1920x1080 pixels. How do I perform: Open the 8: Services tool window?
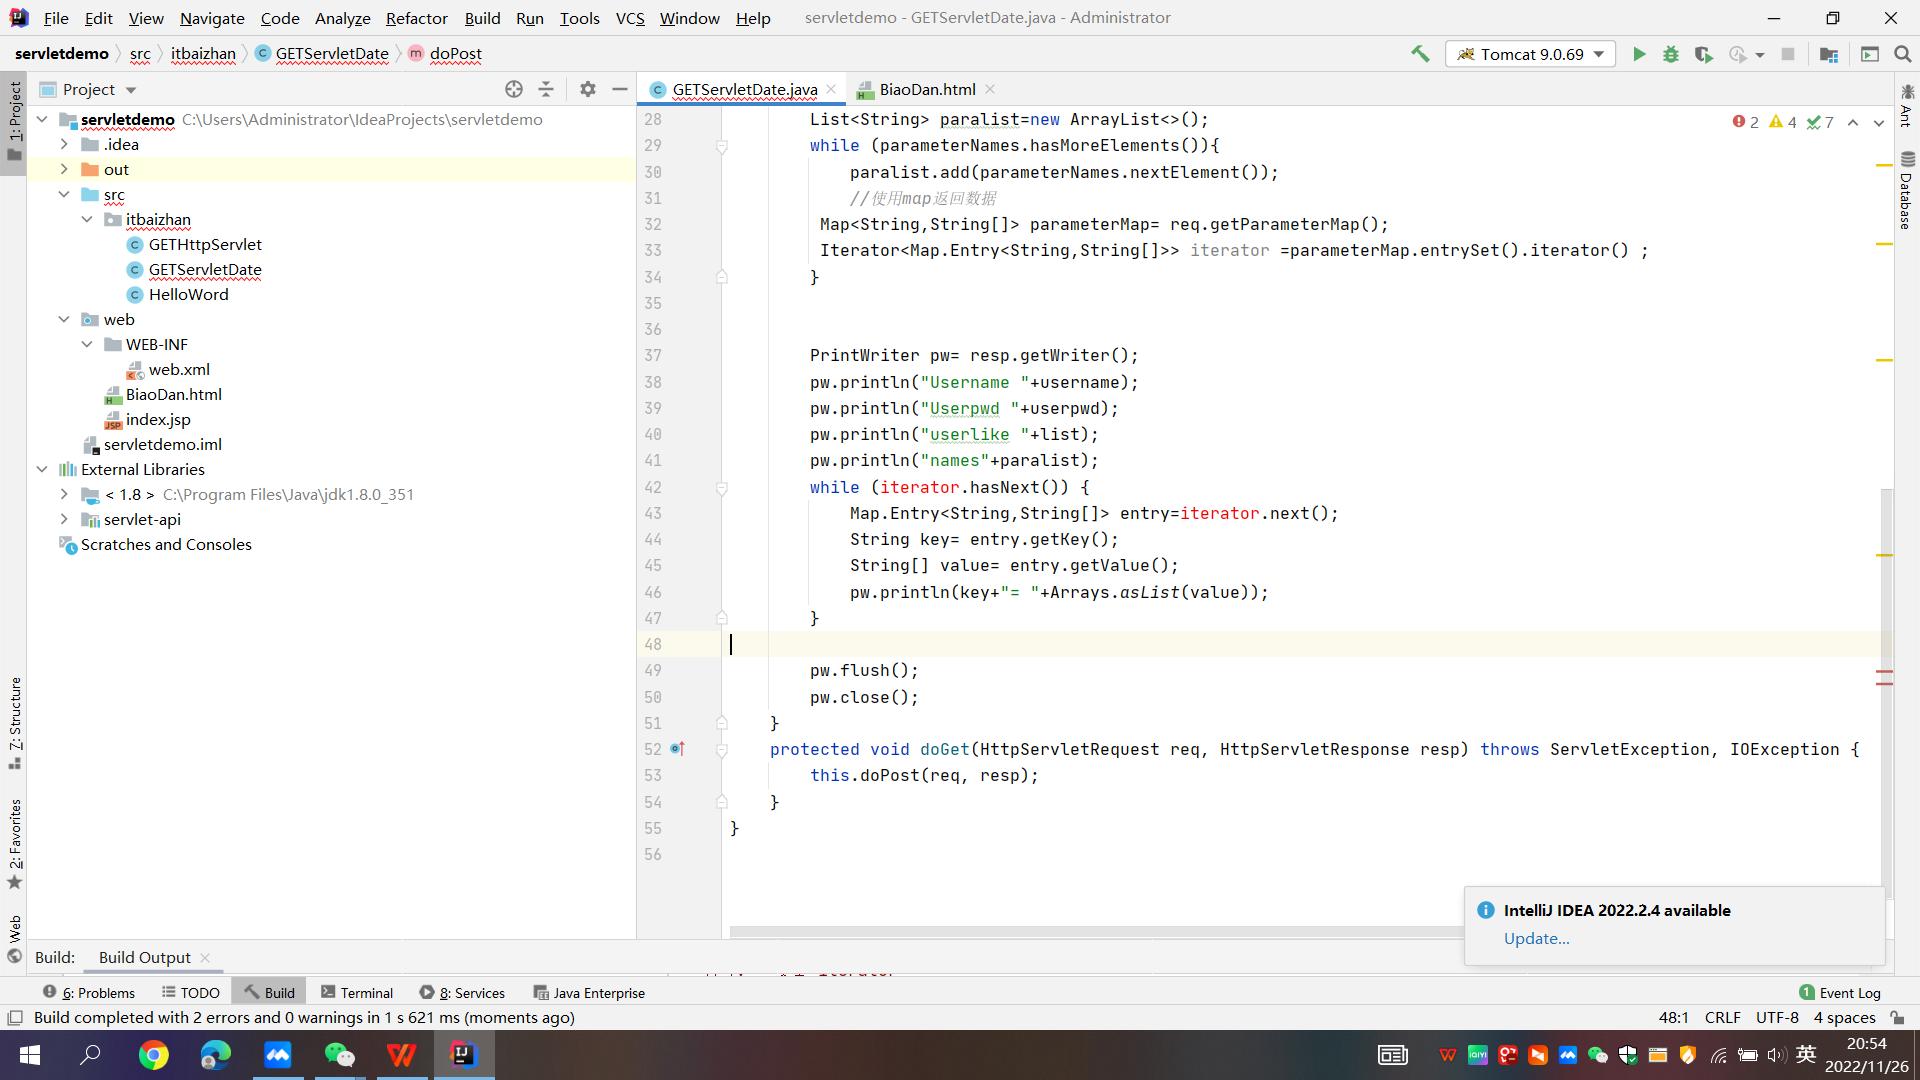click(462, 993)
